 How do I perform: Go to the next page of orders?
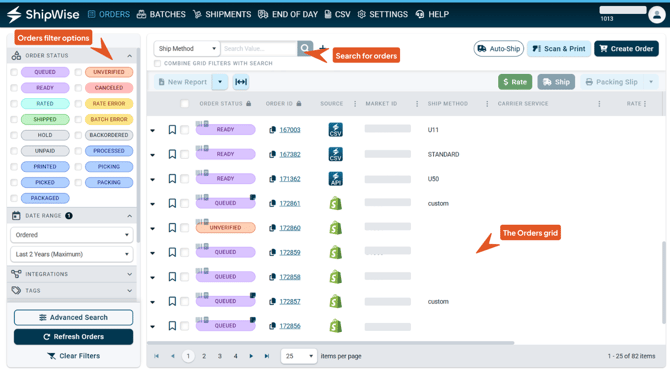point(251,356)
